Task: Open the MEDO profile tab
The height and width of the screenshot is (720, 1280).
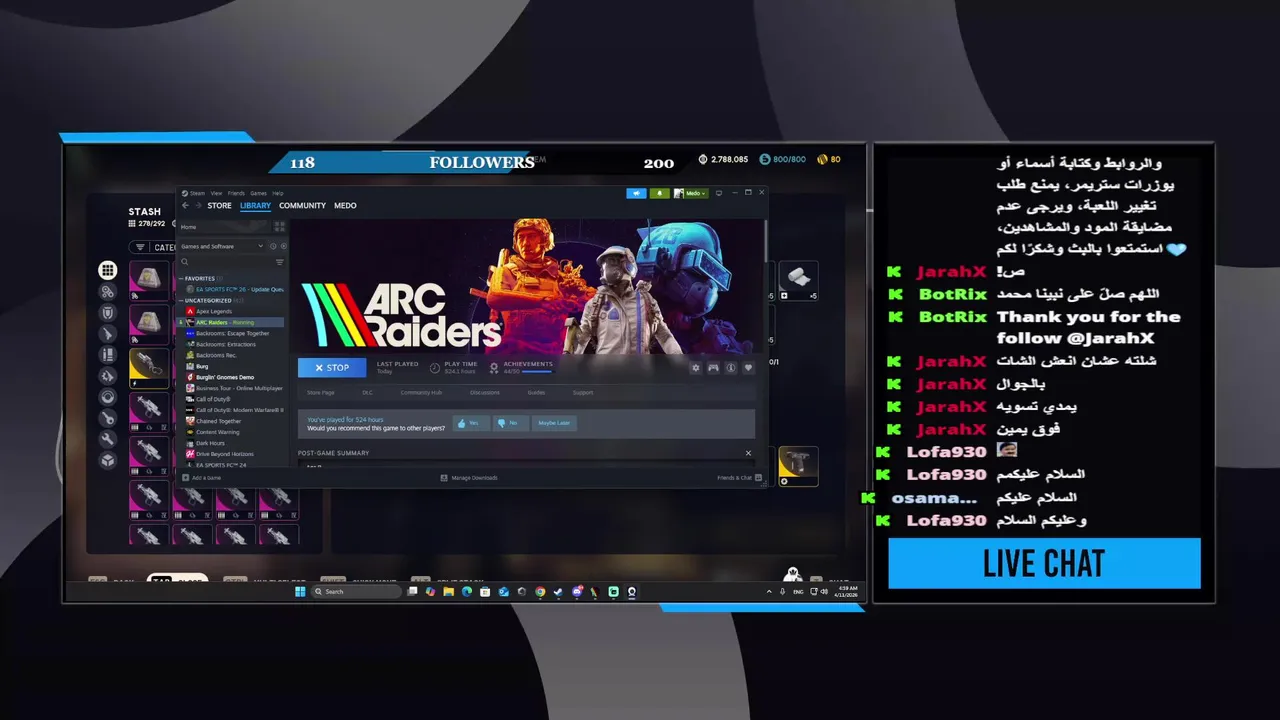Action: pyautogui.click(x=345, y=205)
